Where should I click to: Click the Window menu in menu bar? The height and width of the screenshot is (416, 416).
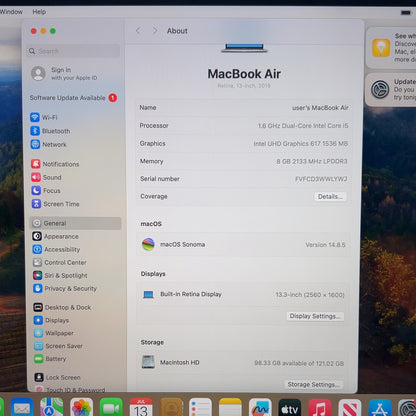[x=11, y=12]
